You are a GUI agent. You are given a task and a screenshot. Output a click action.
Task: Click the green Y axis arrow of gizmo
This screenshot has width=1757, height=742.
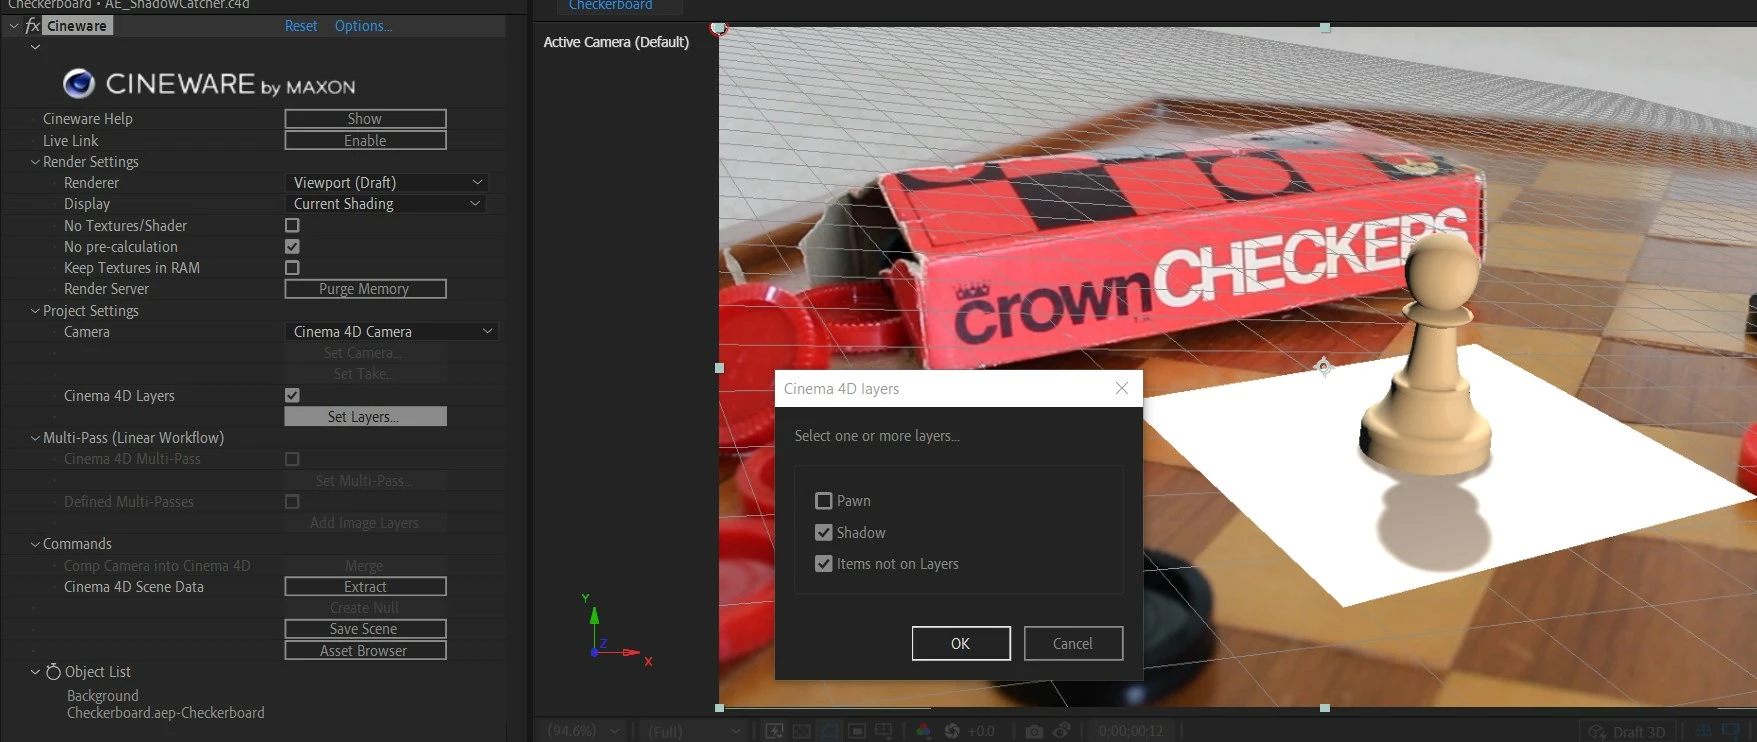(x=594, y=617)
